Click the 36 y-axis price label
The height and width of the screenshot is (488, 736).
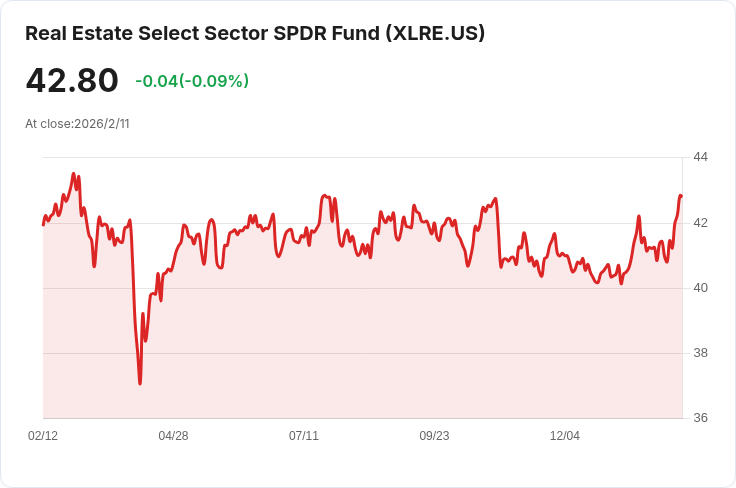click(700, 418)
